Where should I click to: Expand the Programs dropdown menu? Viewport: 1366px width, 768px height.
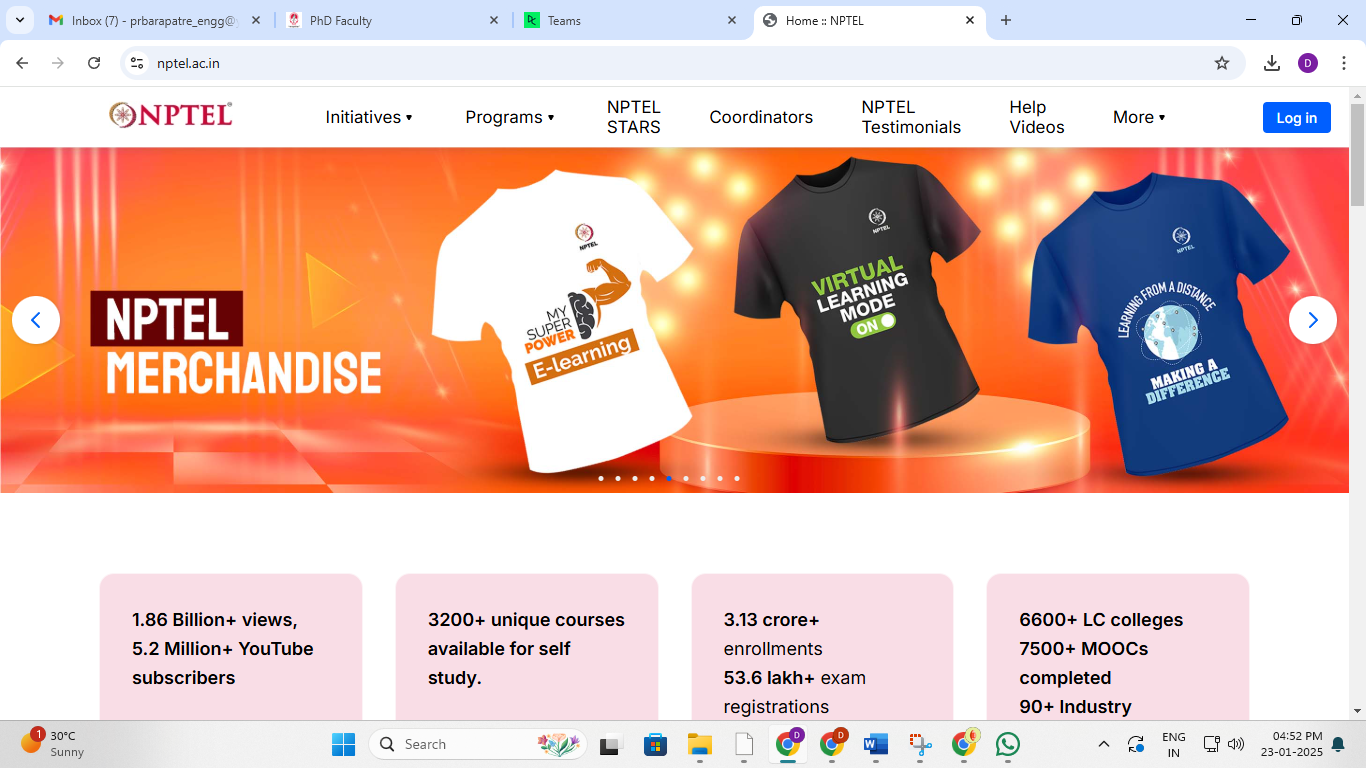click(x=510, y=117)
